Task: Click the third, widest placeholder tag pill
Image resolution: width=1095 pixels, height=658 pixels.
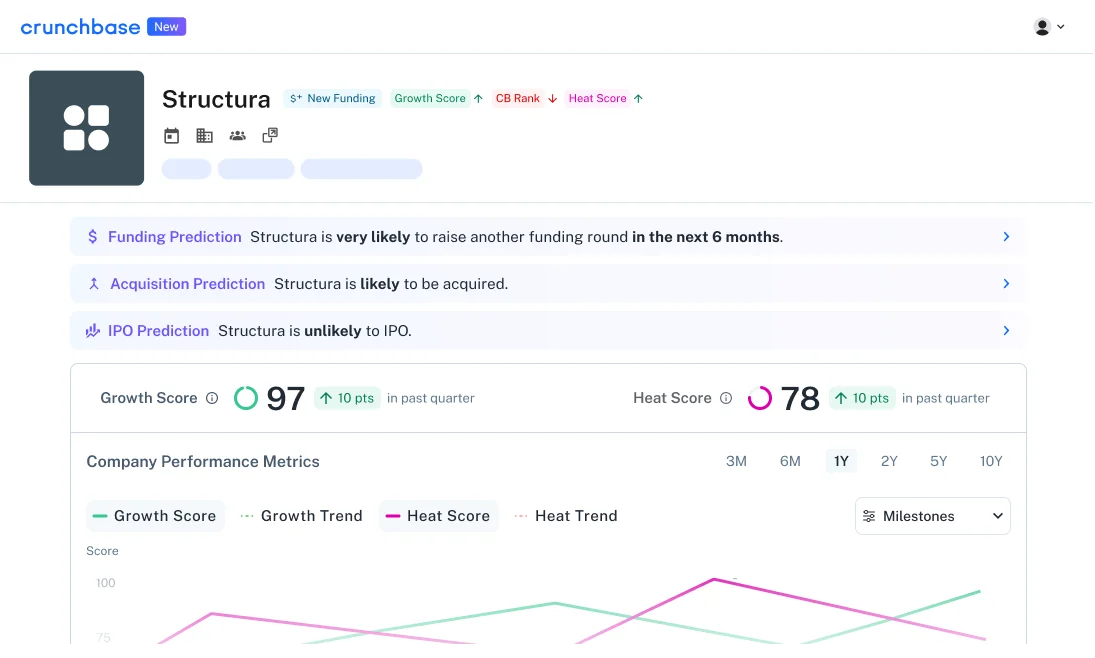Action: 362,169
